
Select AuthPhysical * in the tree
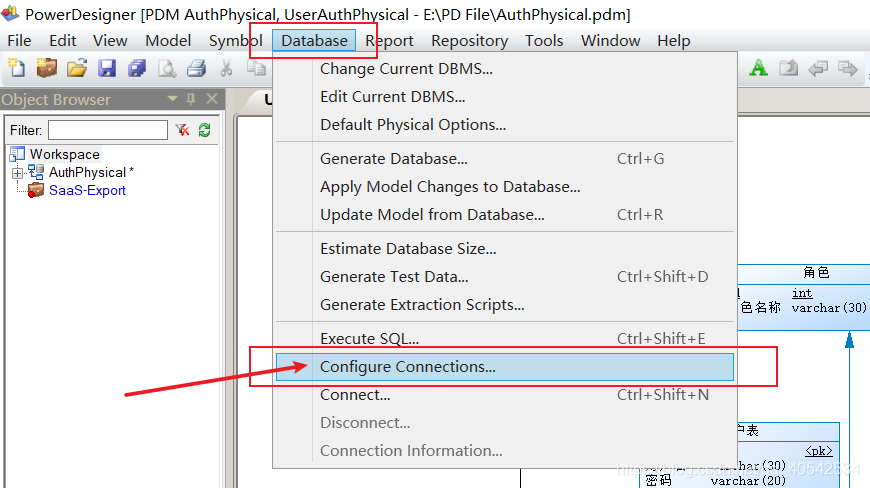click(x=91, y=172)
